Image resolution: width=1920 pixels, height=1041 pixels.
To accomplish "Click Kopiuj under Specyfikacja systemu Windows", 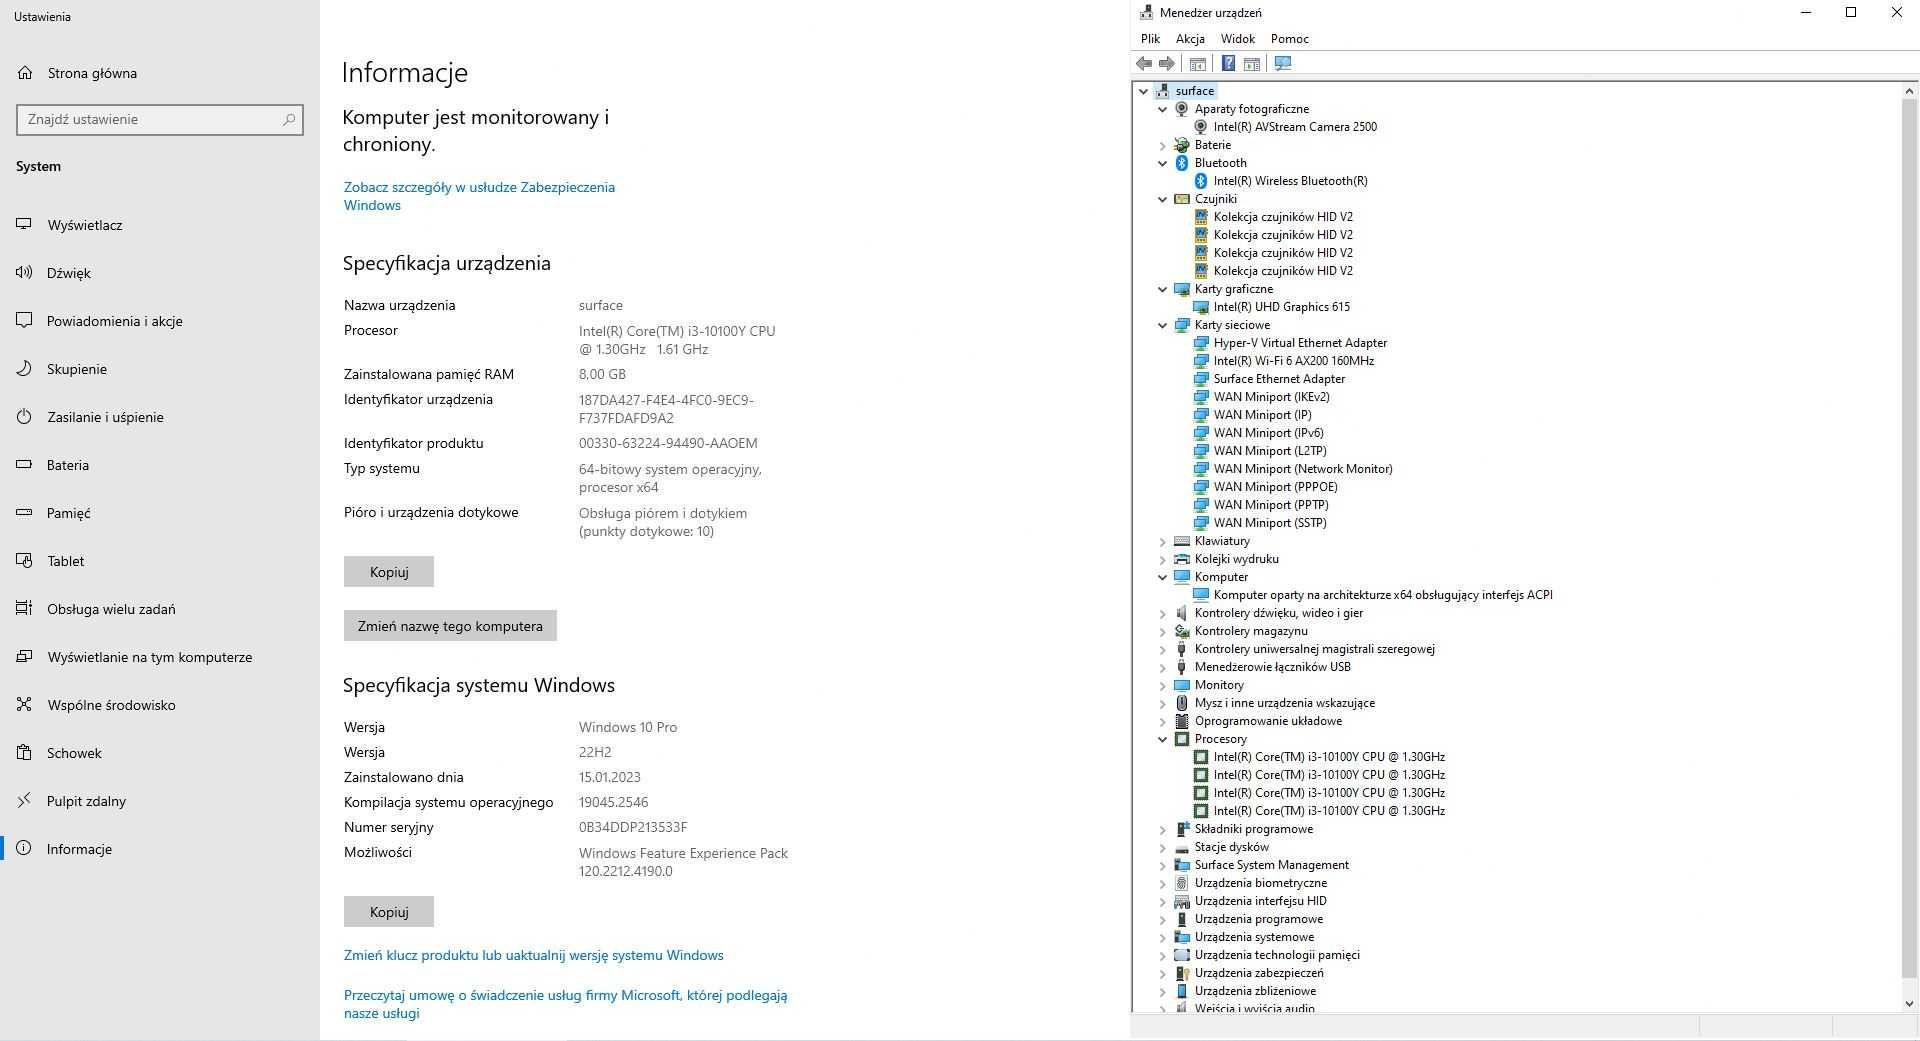I will coord(389,912).
